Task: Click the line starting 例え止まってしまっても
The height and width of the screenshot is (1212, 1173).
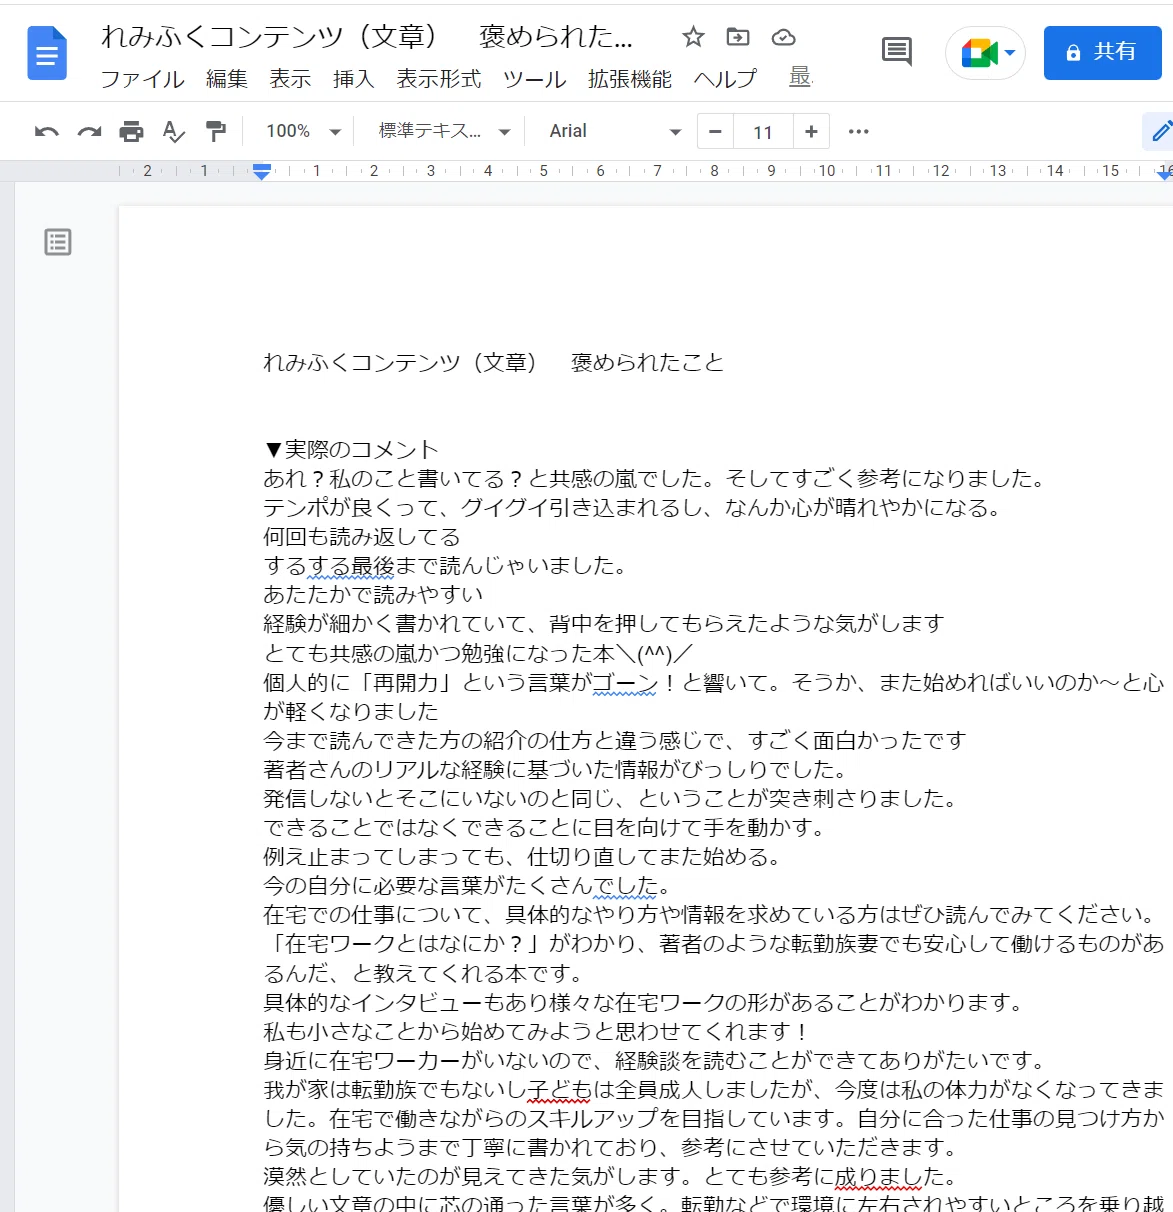Action: (x=523, y=856)
